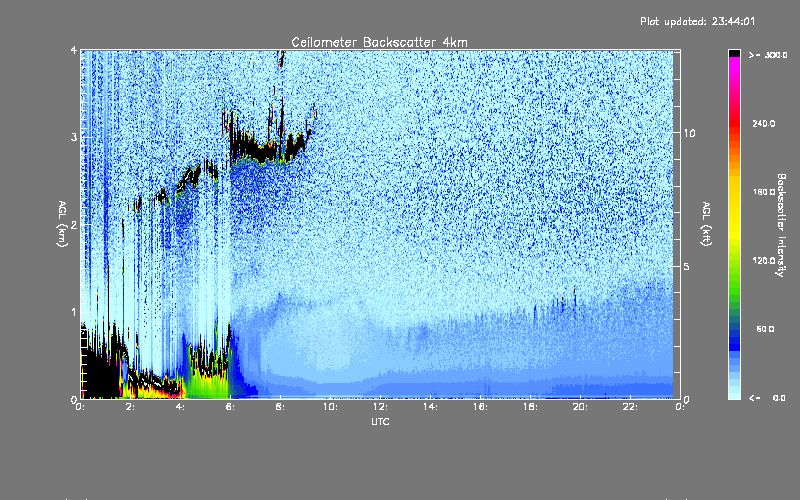Click the "4" tick on the km axis
The height and width of the screenshot is (500, 800).
click(74, 50)
